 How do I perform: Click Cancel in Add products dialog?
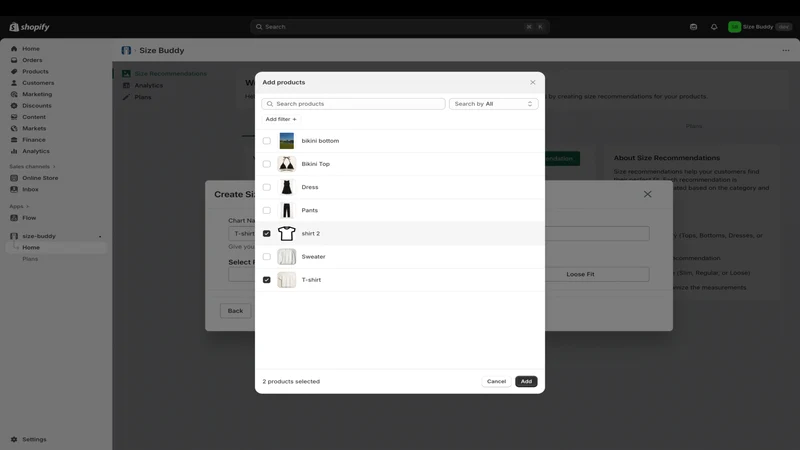point(496,382)
